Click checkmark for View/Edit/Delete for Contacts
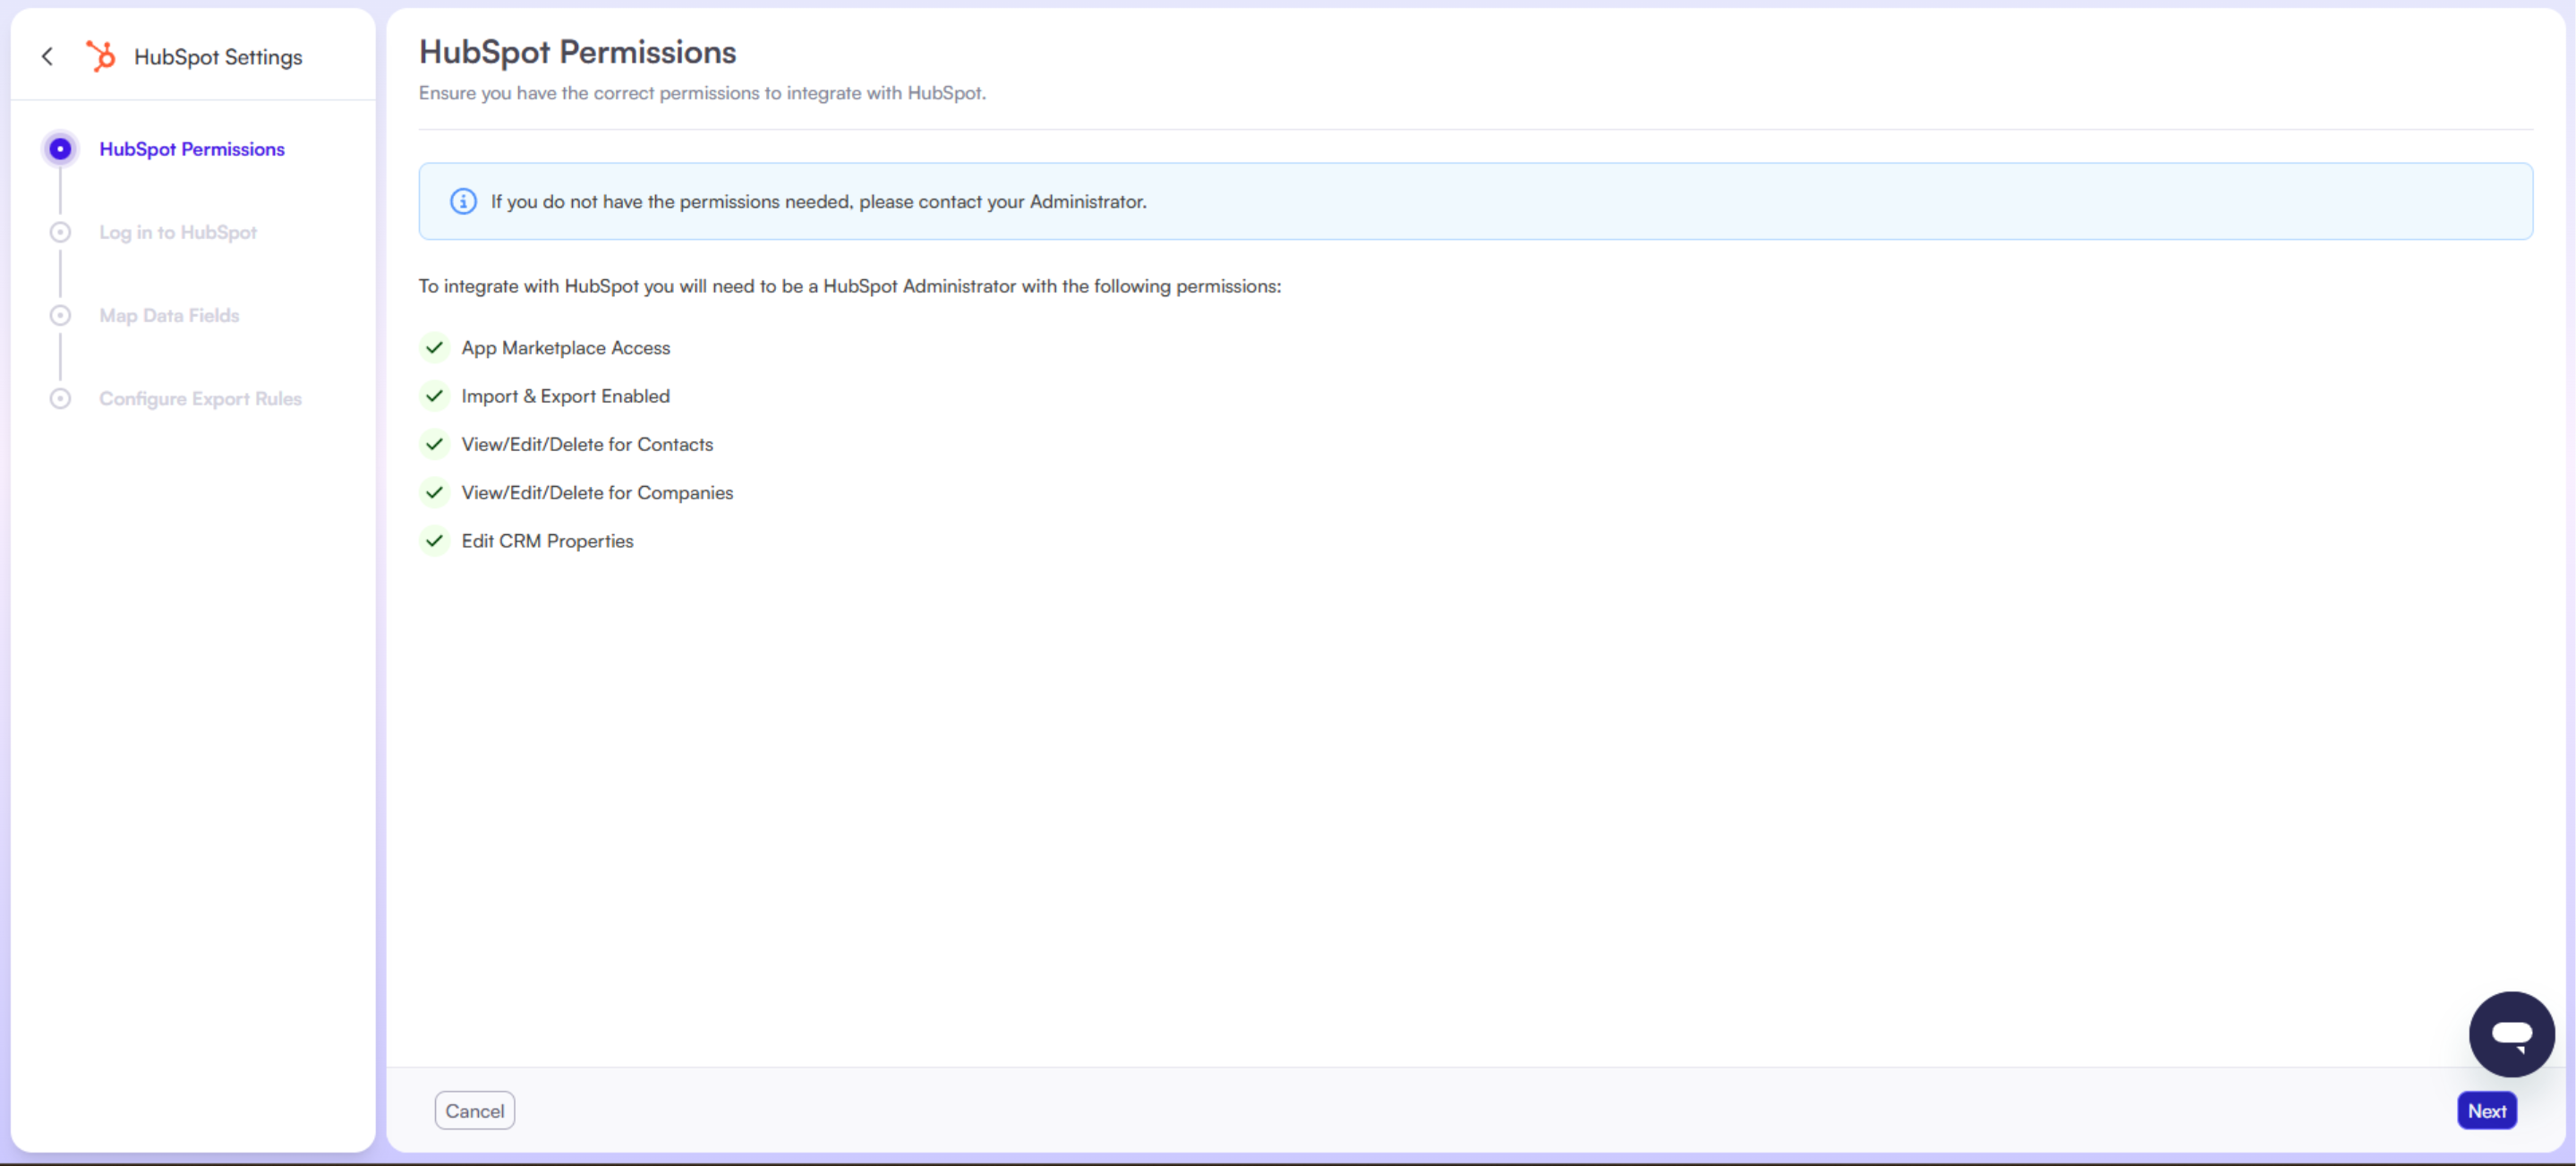Viewport: 2576px width, 1166px height. click(434, 444)
